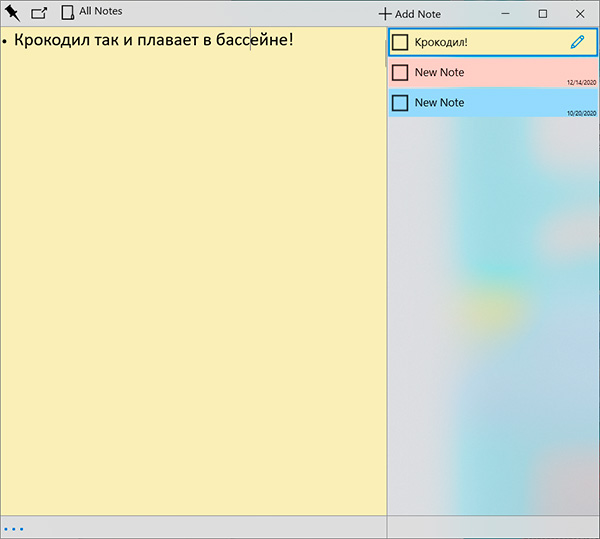Close the notes application window
Viewport: 600px width, 539px height.
point(581,14)
